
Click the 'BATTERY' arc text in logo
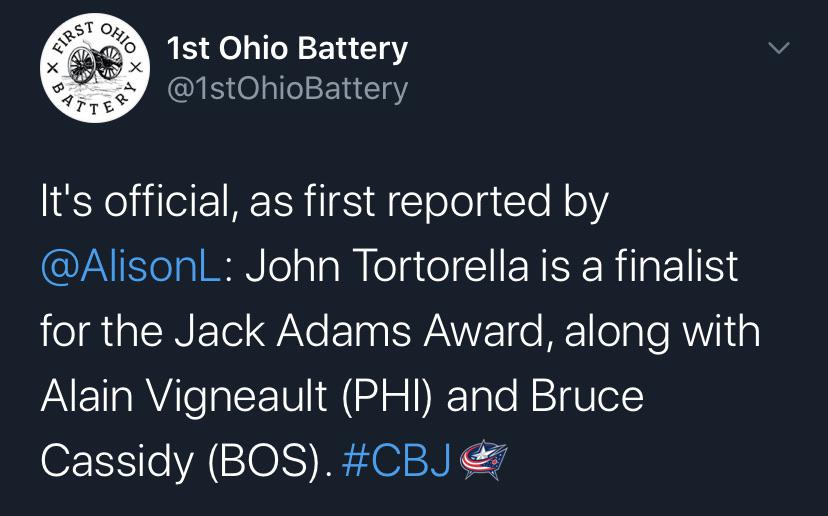[x=95, y=100]
